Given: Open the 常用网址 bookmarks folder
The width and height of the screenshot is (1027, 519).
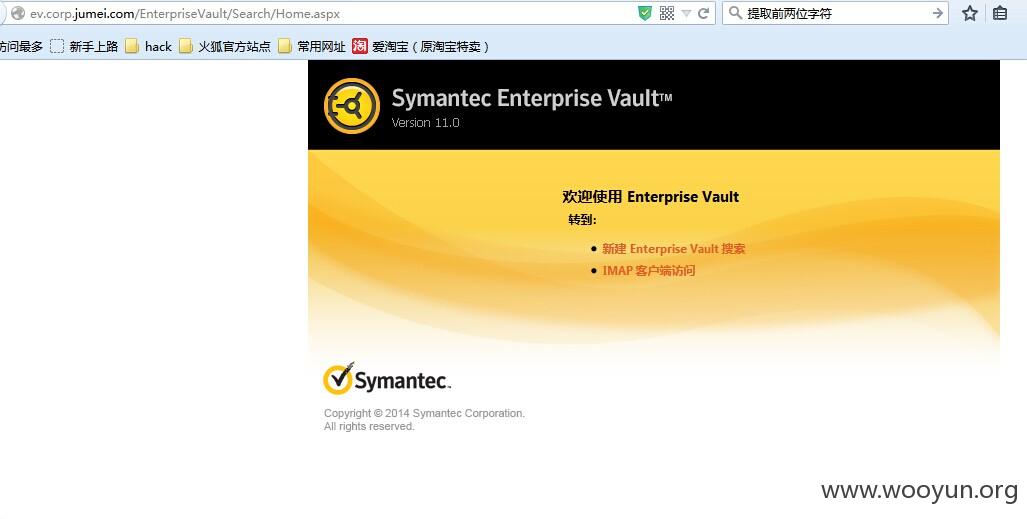Looking at the screenshot, I should point(312,47).
